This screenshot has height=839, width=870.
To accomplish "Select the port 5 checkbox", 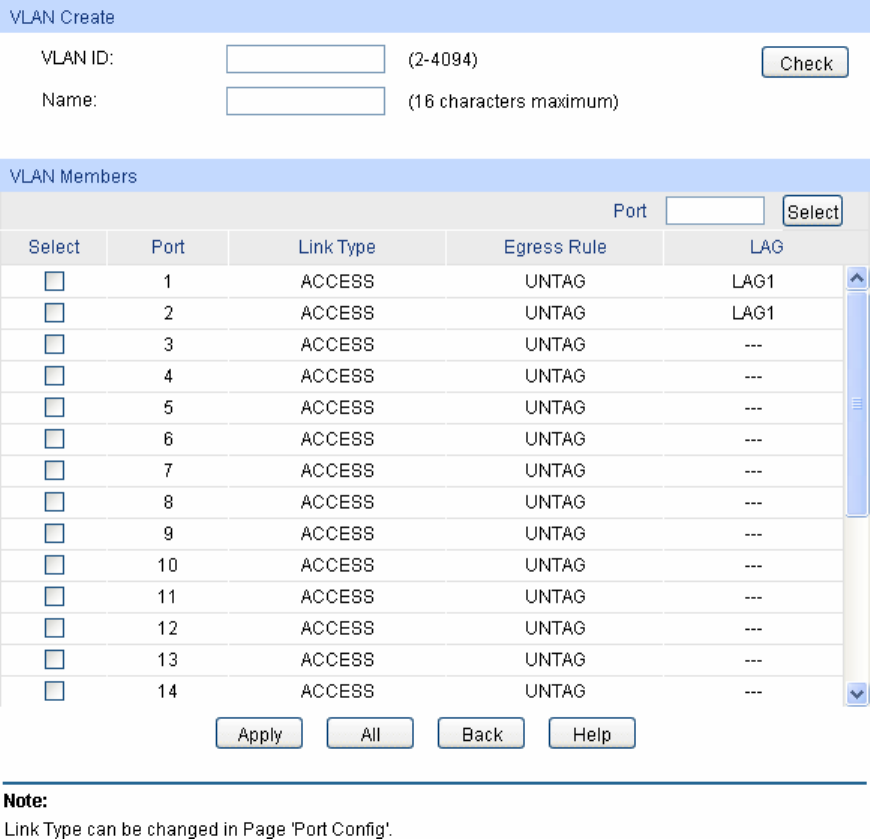I will 54,408.
